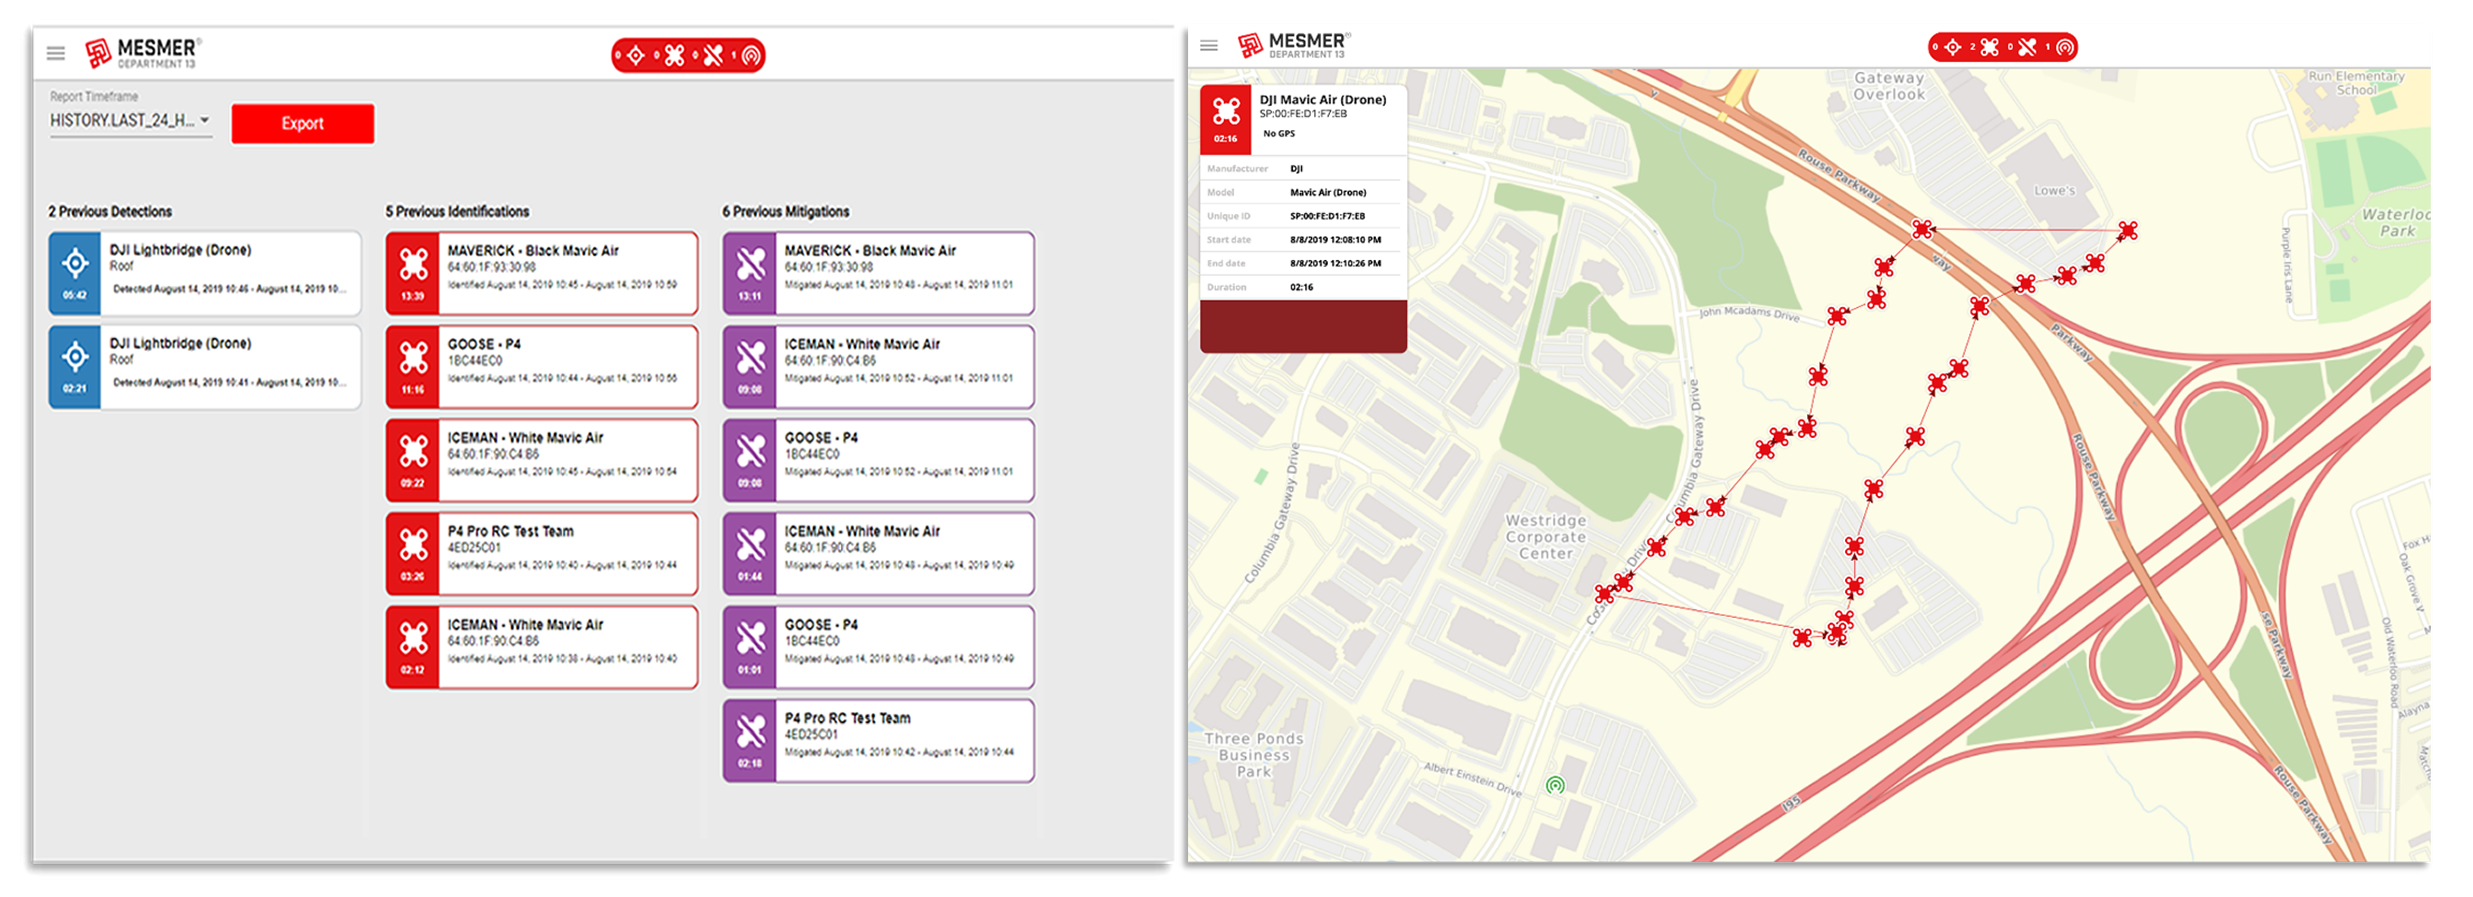Viewport: 2473px width, 897px height.
Task: Open the GOOSE - P4 identification card
Action: (542, 367)
